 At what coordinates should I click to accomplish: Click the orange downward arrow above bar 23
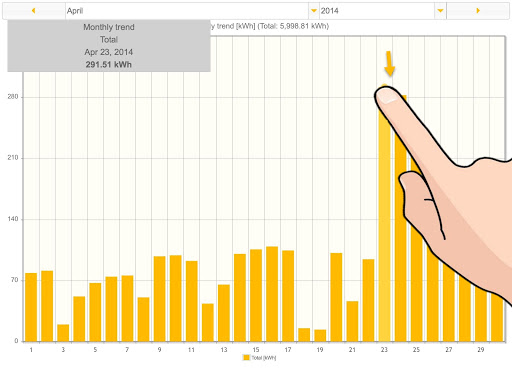pos(389,63)
